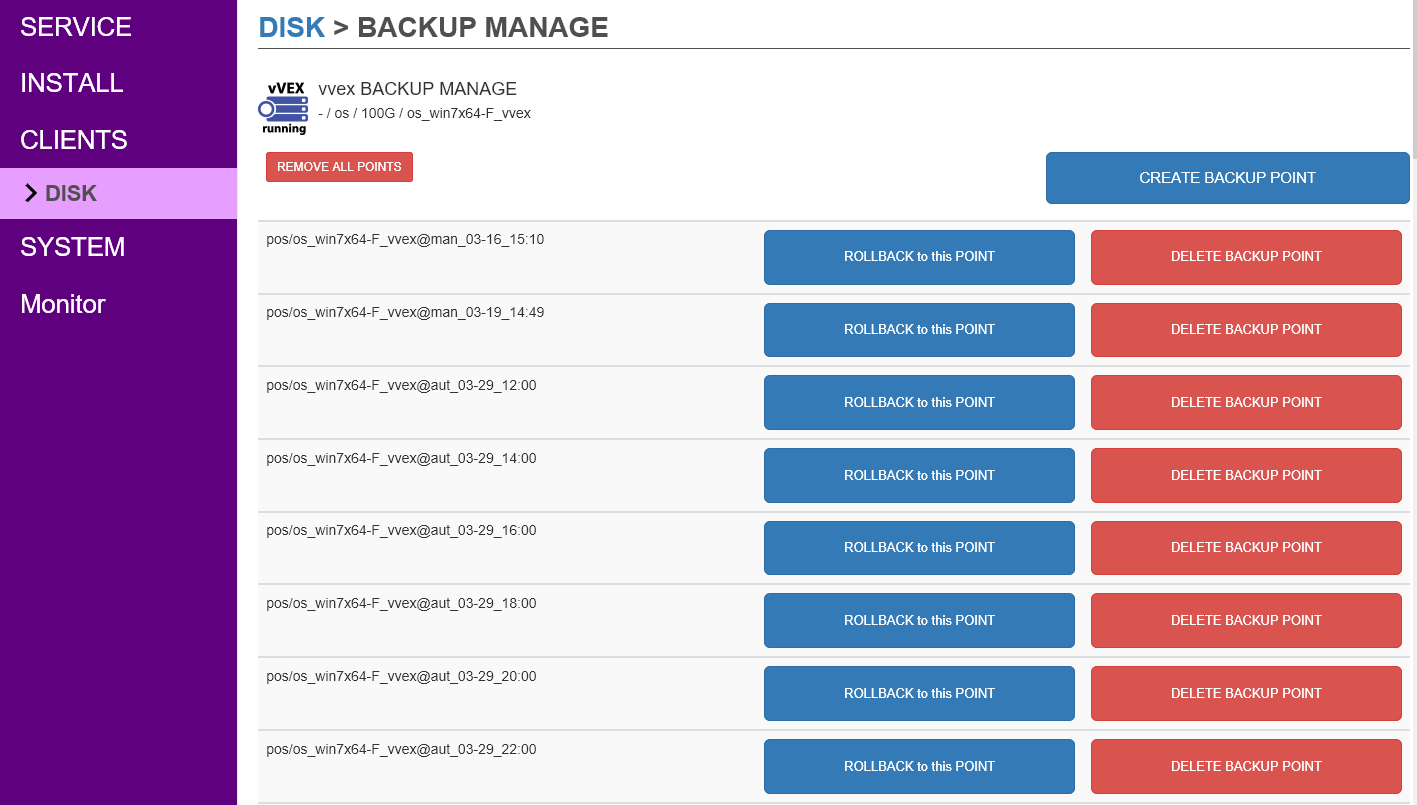Open the SERVICE menu item
The image size is (1417, 805).
pos(76,27)
